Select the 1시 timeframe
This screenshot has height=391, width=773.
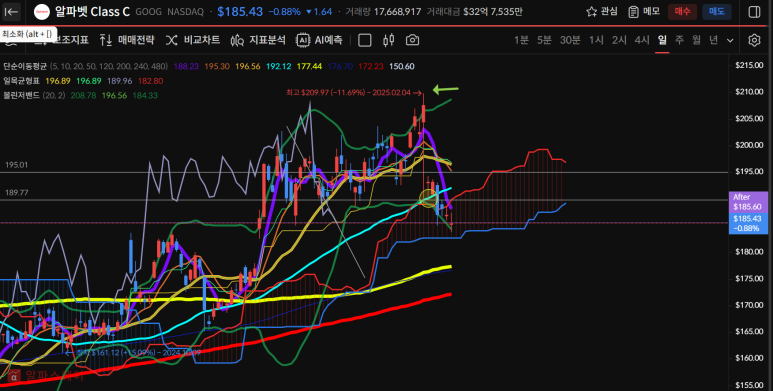(596, 40)
